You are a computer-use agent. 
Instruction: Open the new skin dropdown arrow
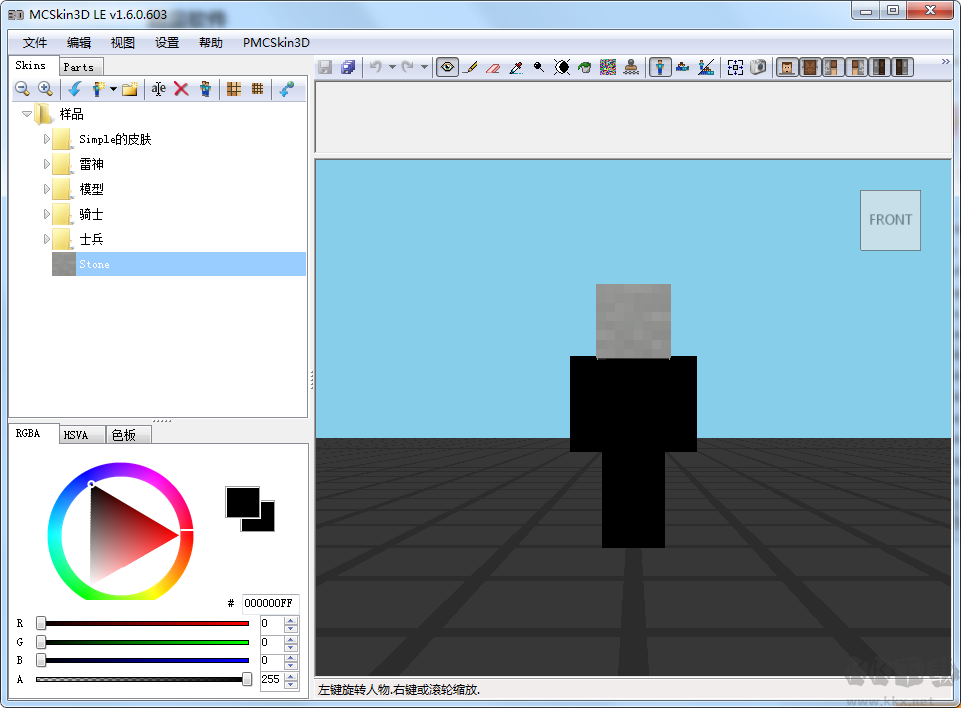pyautogui.click(x=113, y=89)
